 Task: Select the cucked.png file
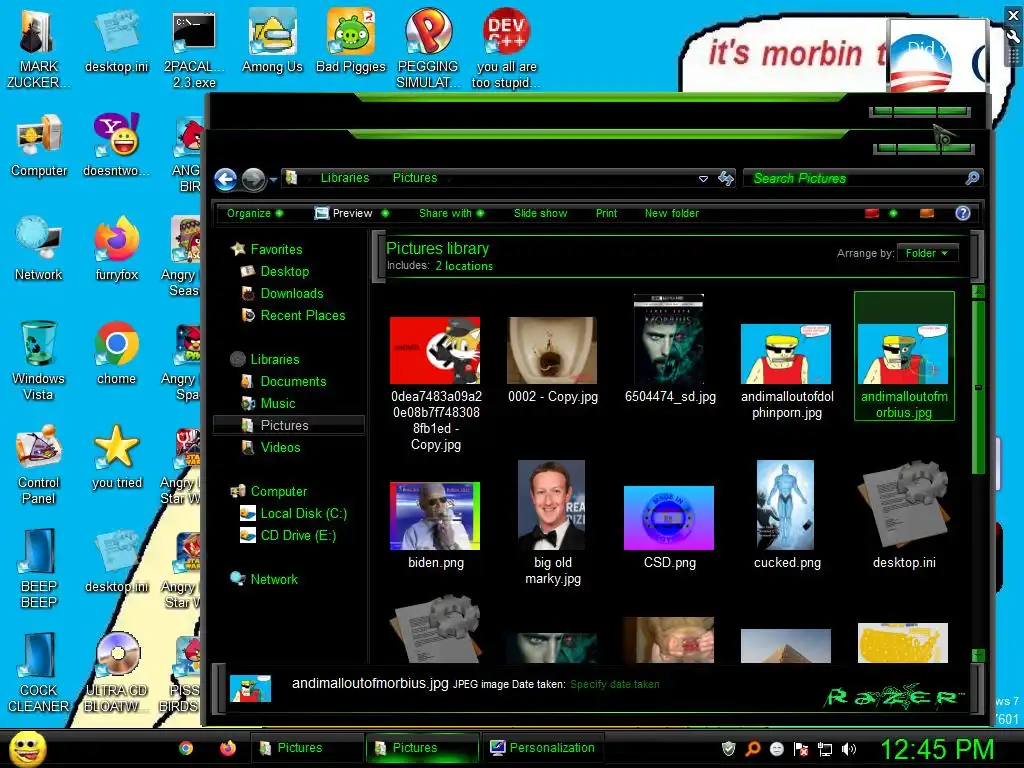tap(786, 515)
